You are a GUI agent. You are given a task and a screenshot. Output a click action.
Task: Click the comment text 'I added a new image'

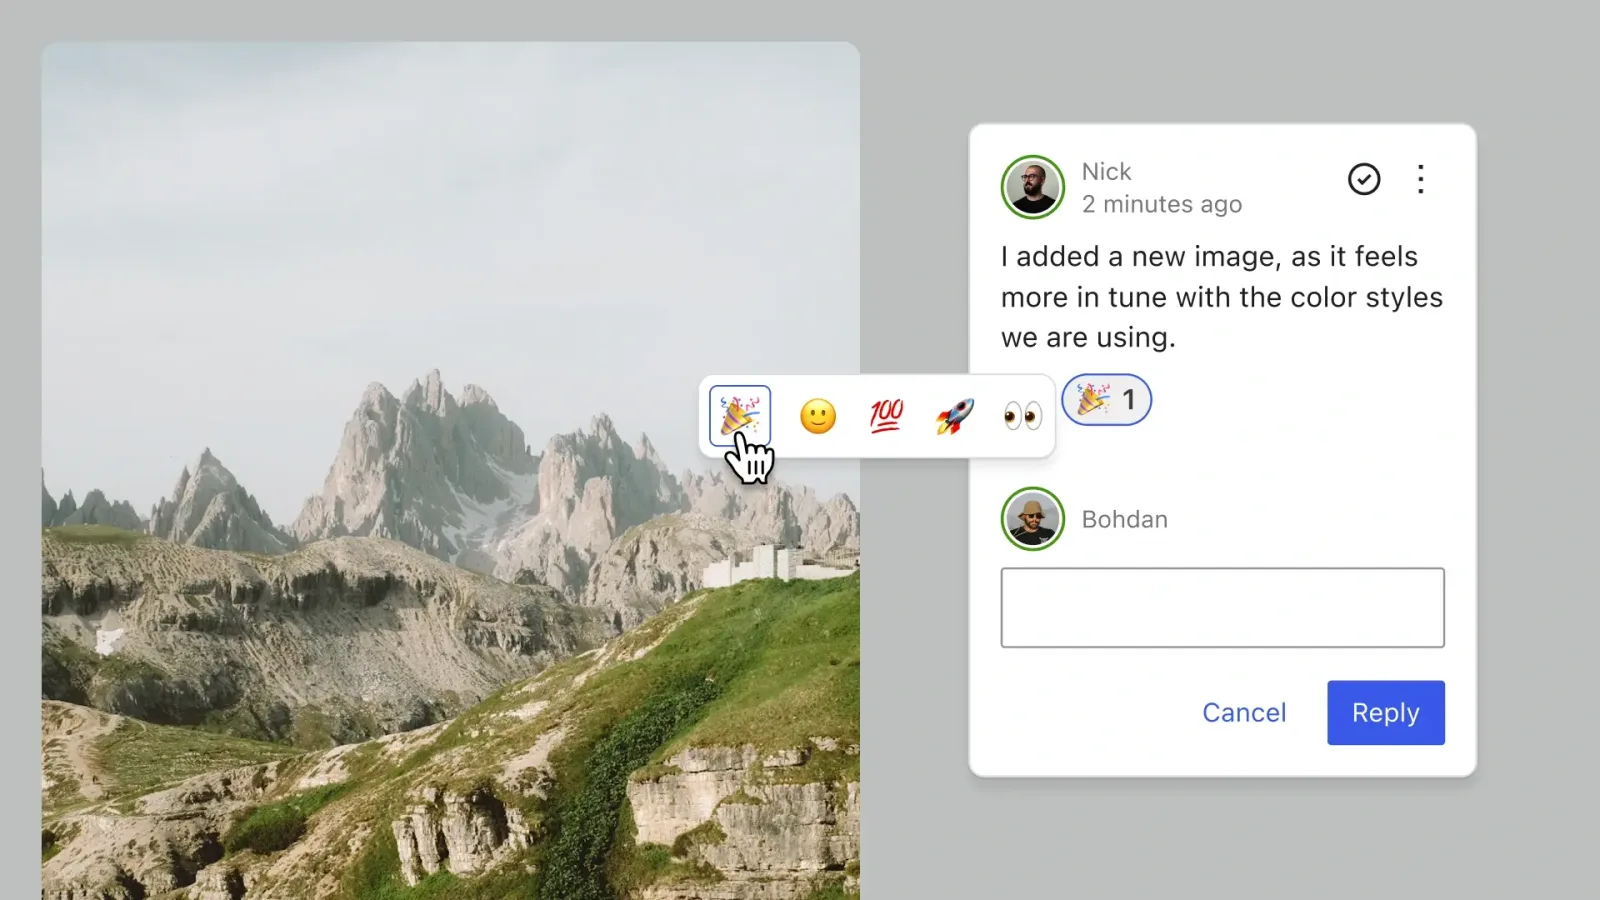click(x=1140, y=257)
